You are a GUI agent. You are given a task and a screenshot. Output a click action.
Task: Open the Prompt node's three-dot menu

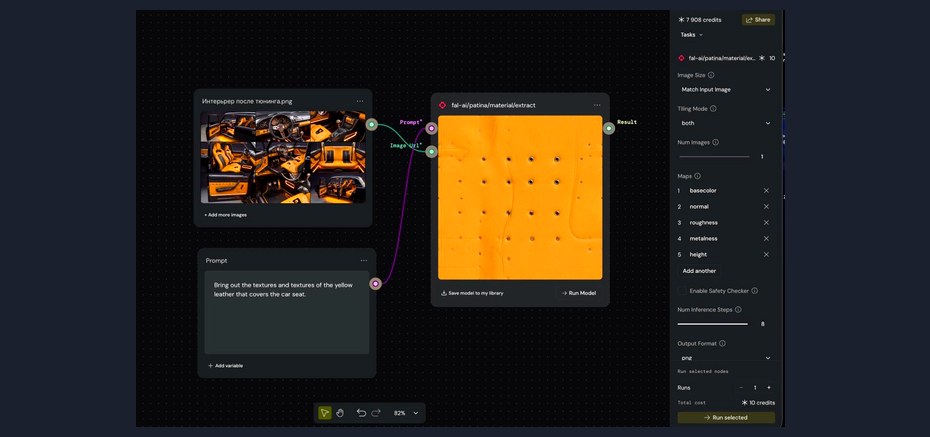pos(364,260)
